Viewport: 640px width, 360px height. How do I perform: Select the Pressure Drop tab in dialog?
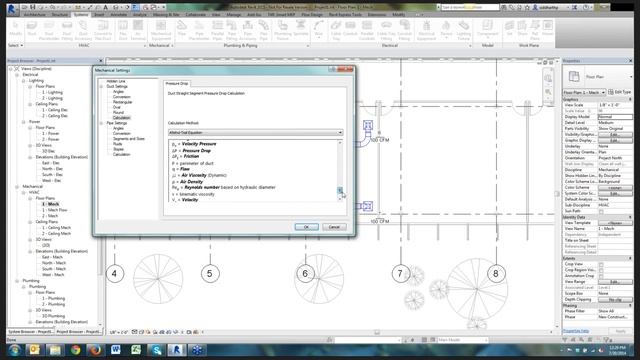click(177, 84)
